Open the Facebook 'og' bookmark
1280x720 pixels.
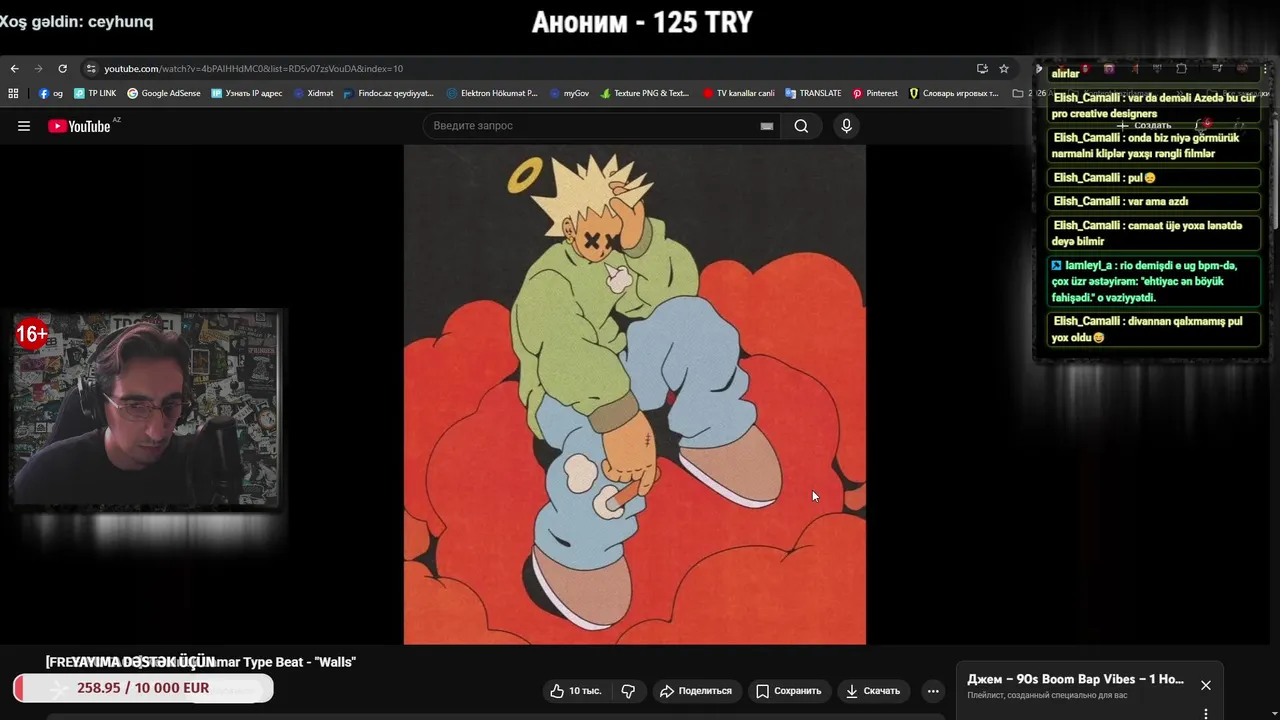click(51, 93)
